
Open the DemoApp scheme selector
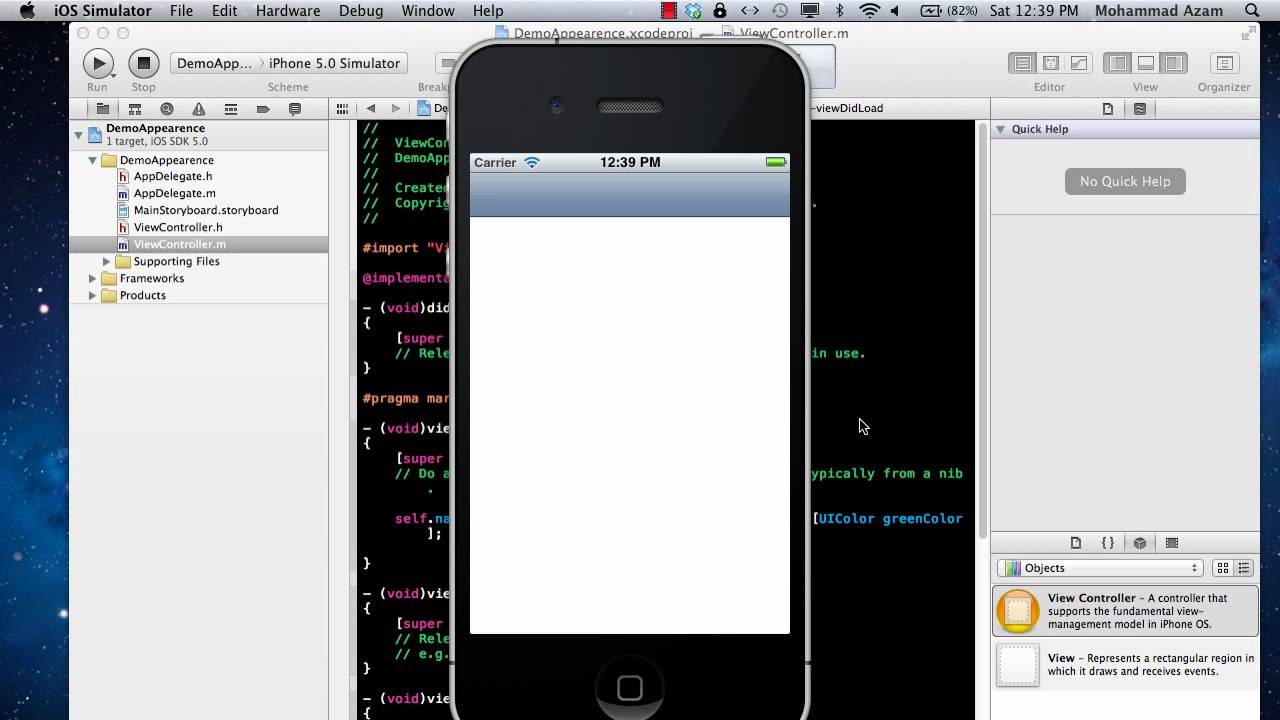point(214,63)
